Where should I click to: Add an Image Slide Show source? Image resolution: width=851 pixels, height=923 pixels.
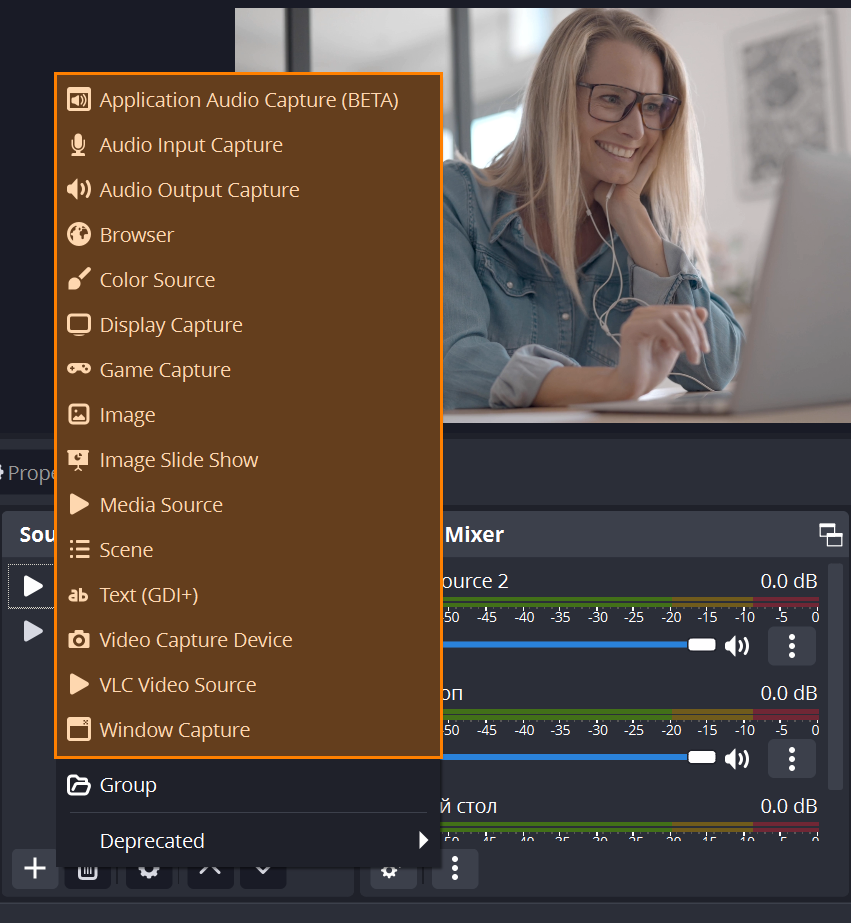point(178,460)
